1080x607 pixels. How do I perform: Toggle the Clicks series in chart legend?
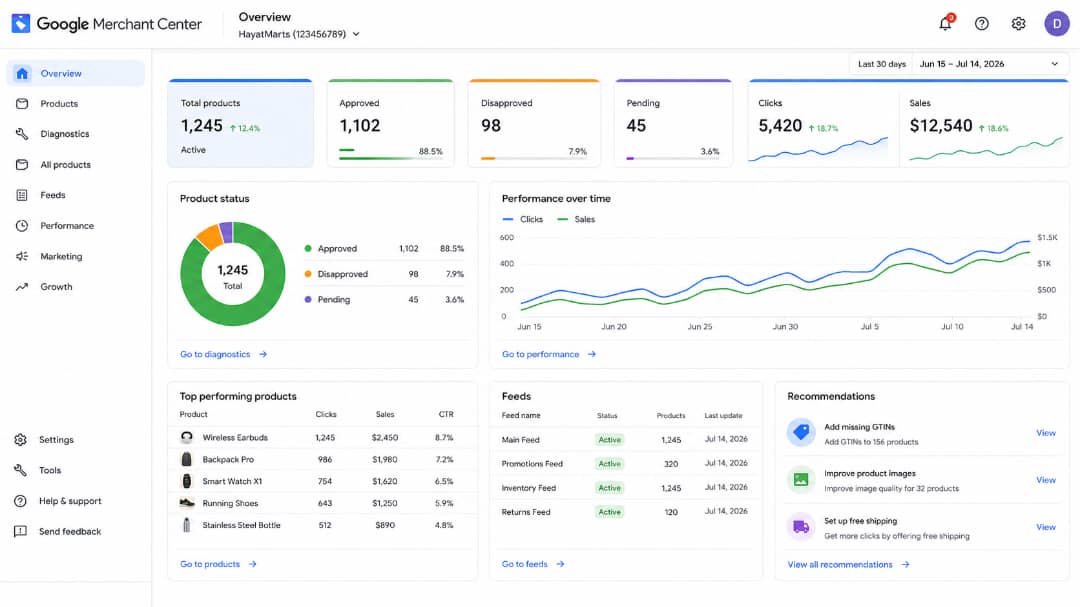pyautogui.click(x=523, y=219)
